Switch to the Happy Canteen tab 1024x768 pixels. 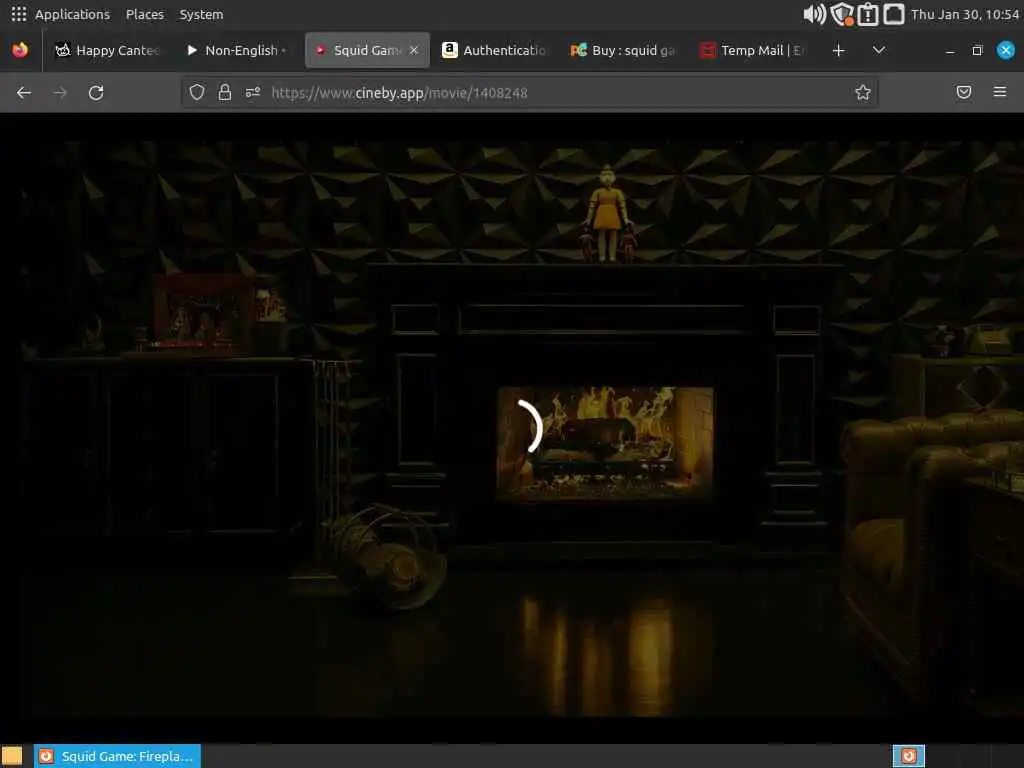[107, 50]
